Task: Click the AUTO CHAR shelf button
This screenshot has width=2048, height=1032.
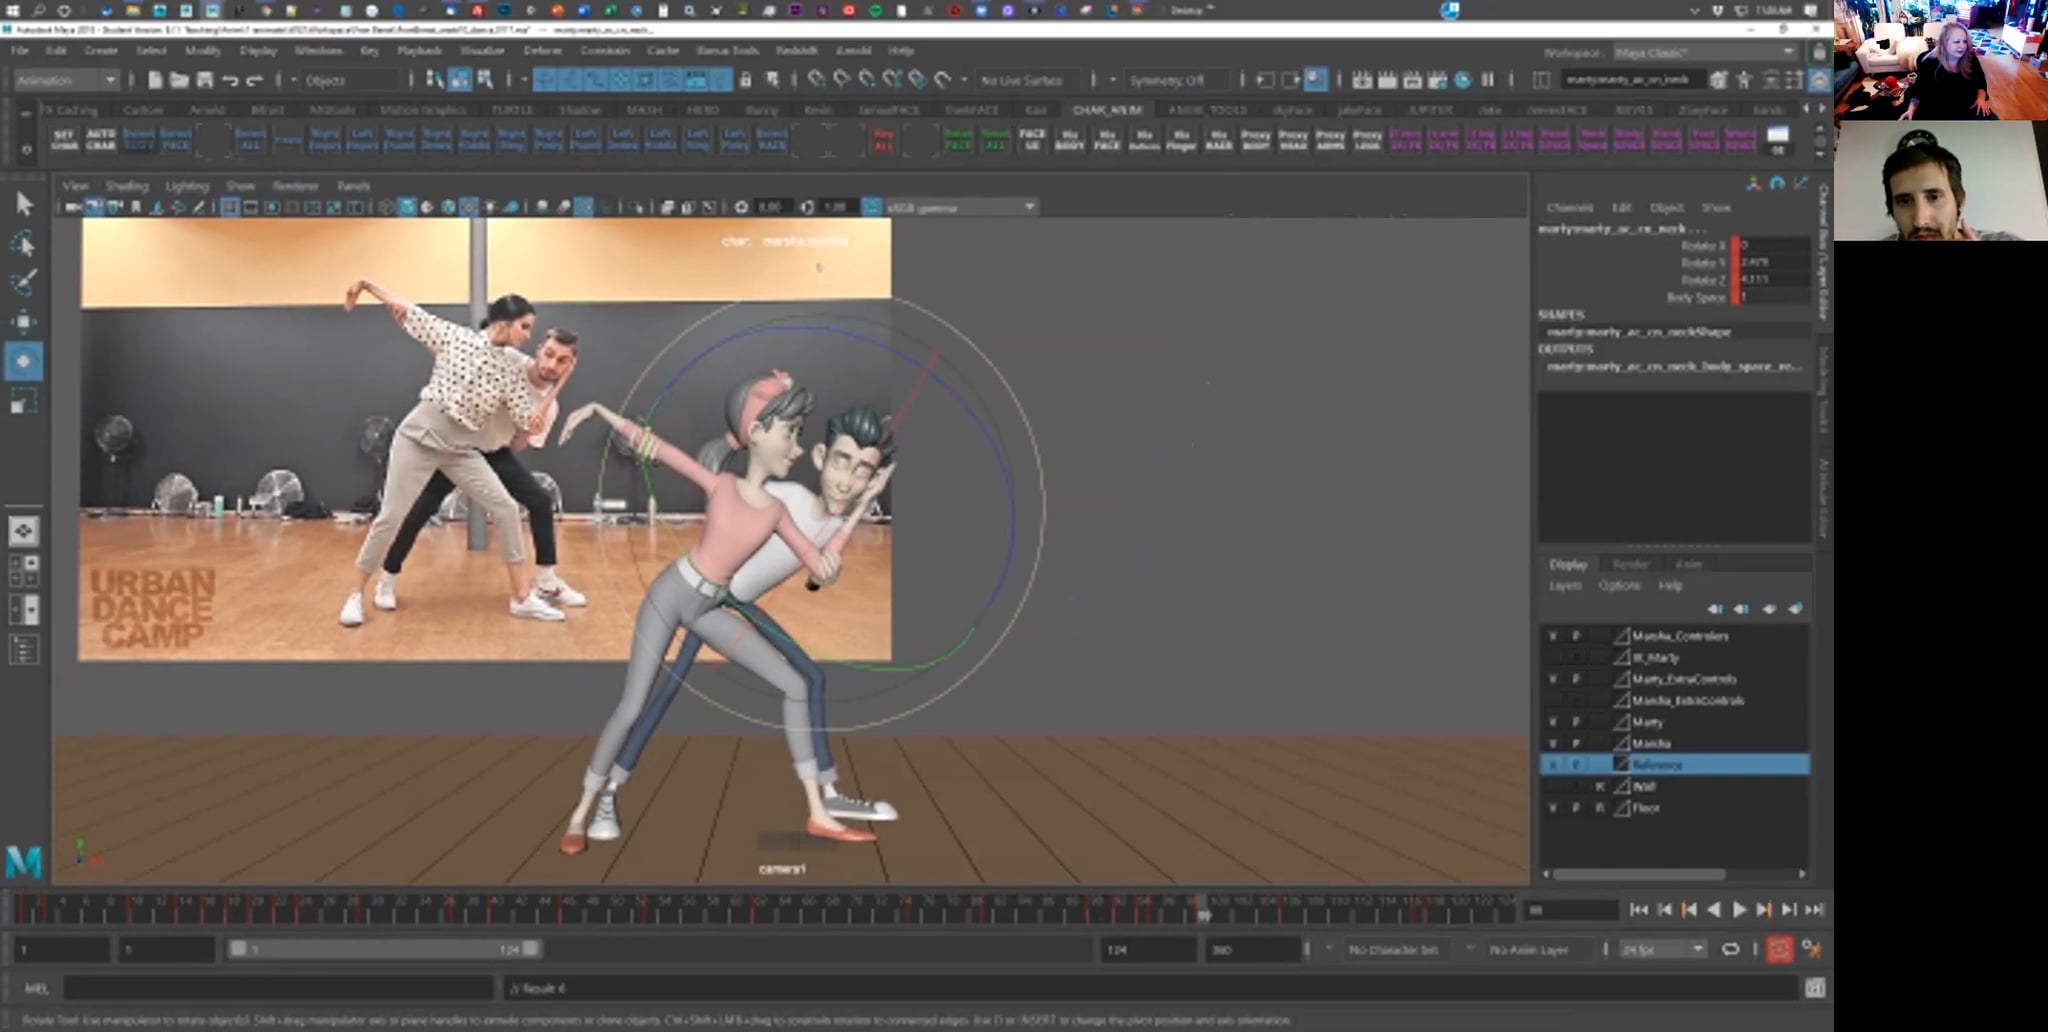Action: coord(101,140)
